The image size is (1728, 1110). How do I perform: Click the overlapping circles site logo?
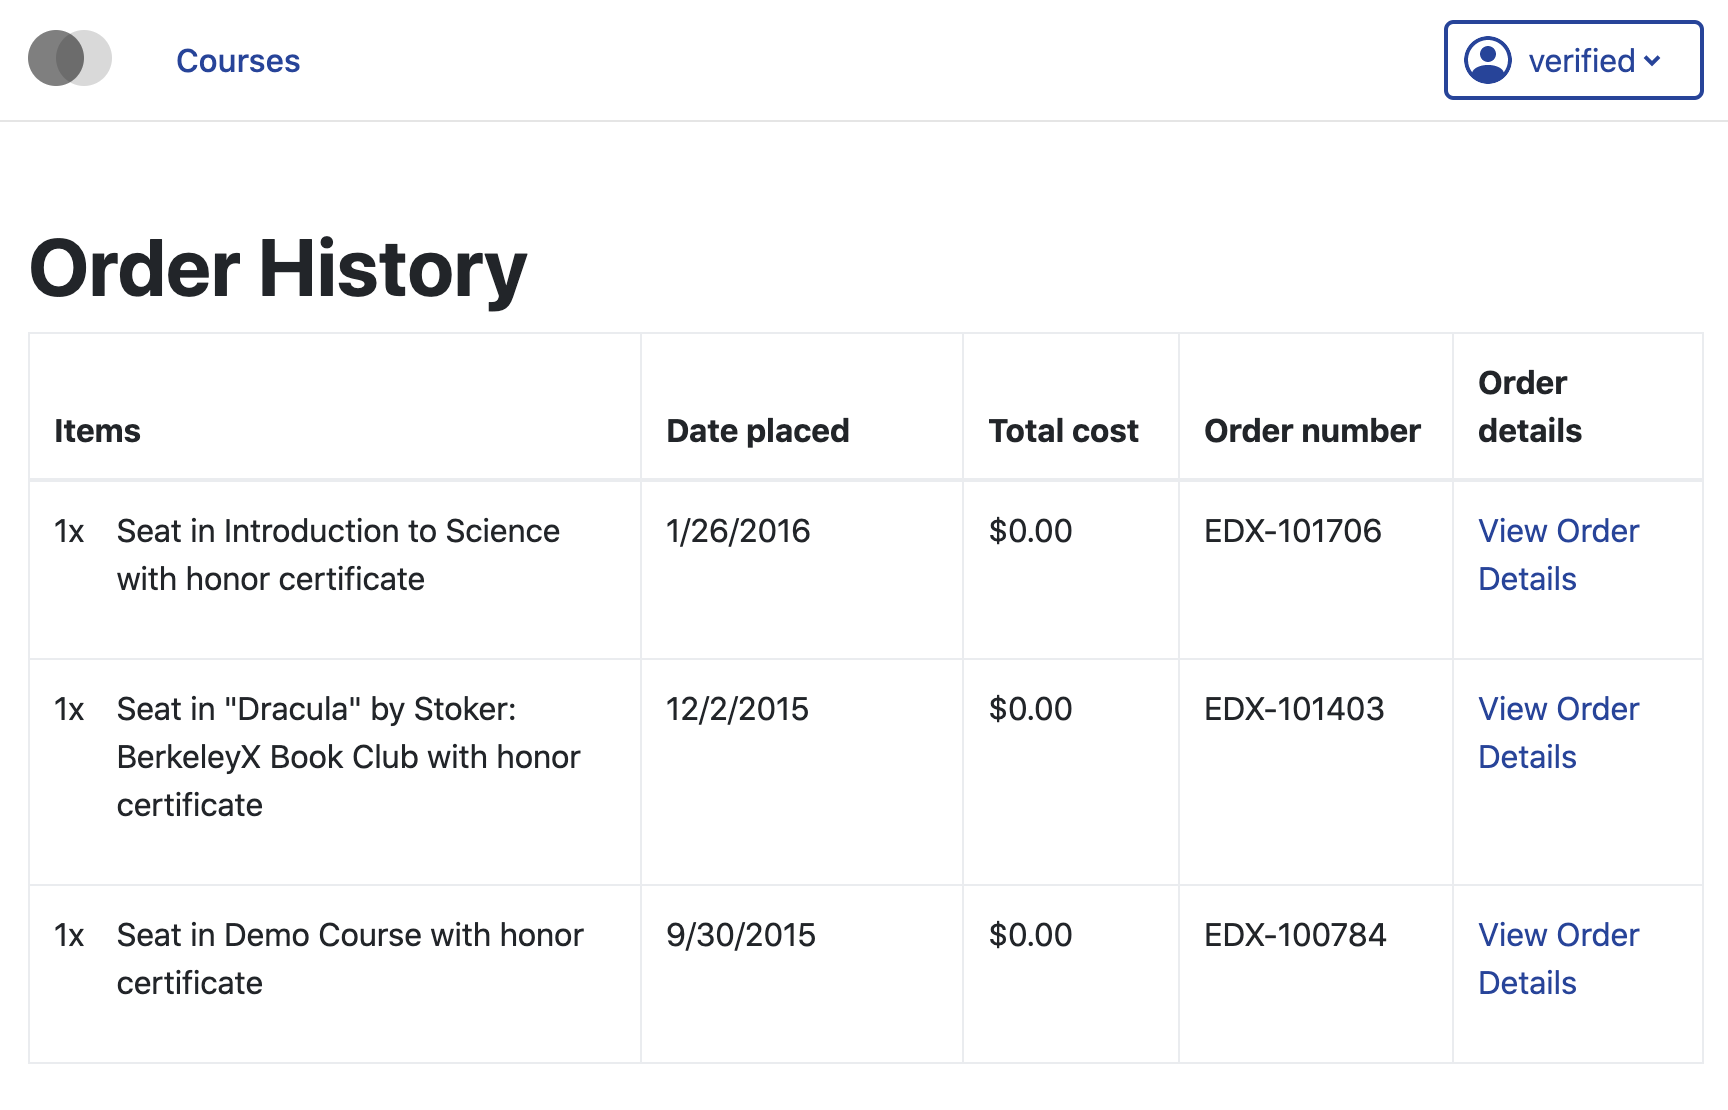pyautogui.click(x=70, y=59)
